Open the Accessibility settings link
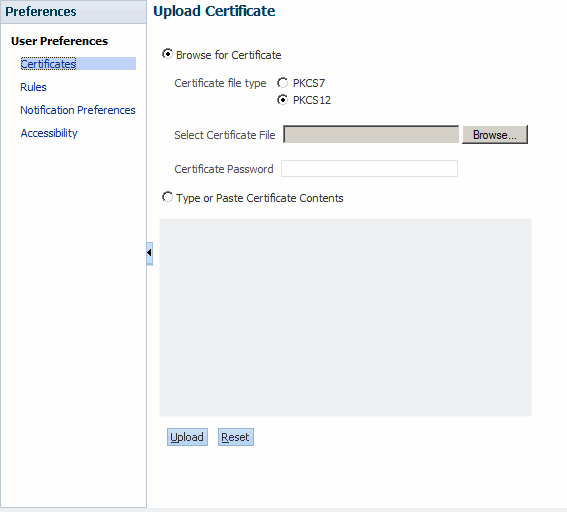Screen dimensions: 567x512 coord(49,133)
